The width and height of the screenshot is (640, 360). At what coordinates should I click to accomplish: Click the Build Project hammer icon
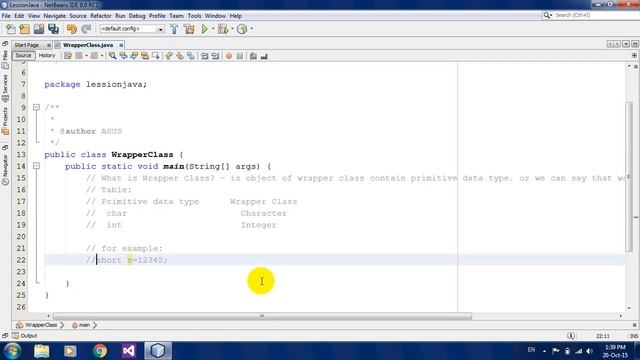[174, 29]
